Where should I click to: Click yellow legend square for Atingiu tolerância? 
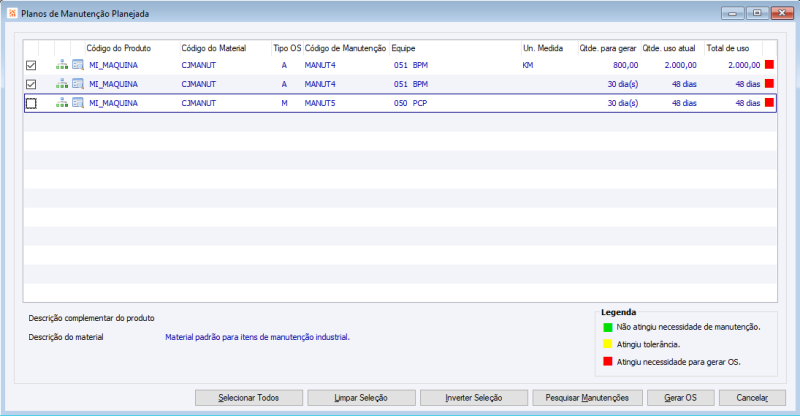[608, 344]
